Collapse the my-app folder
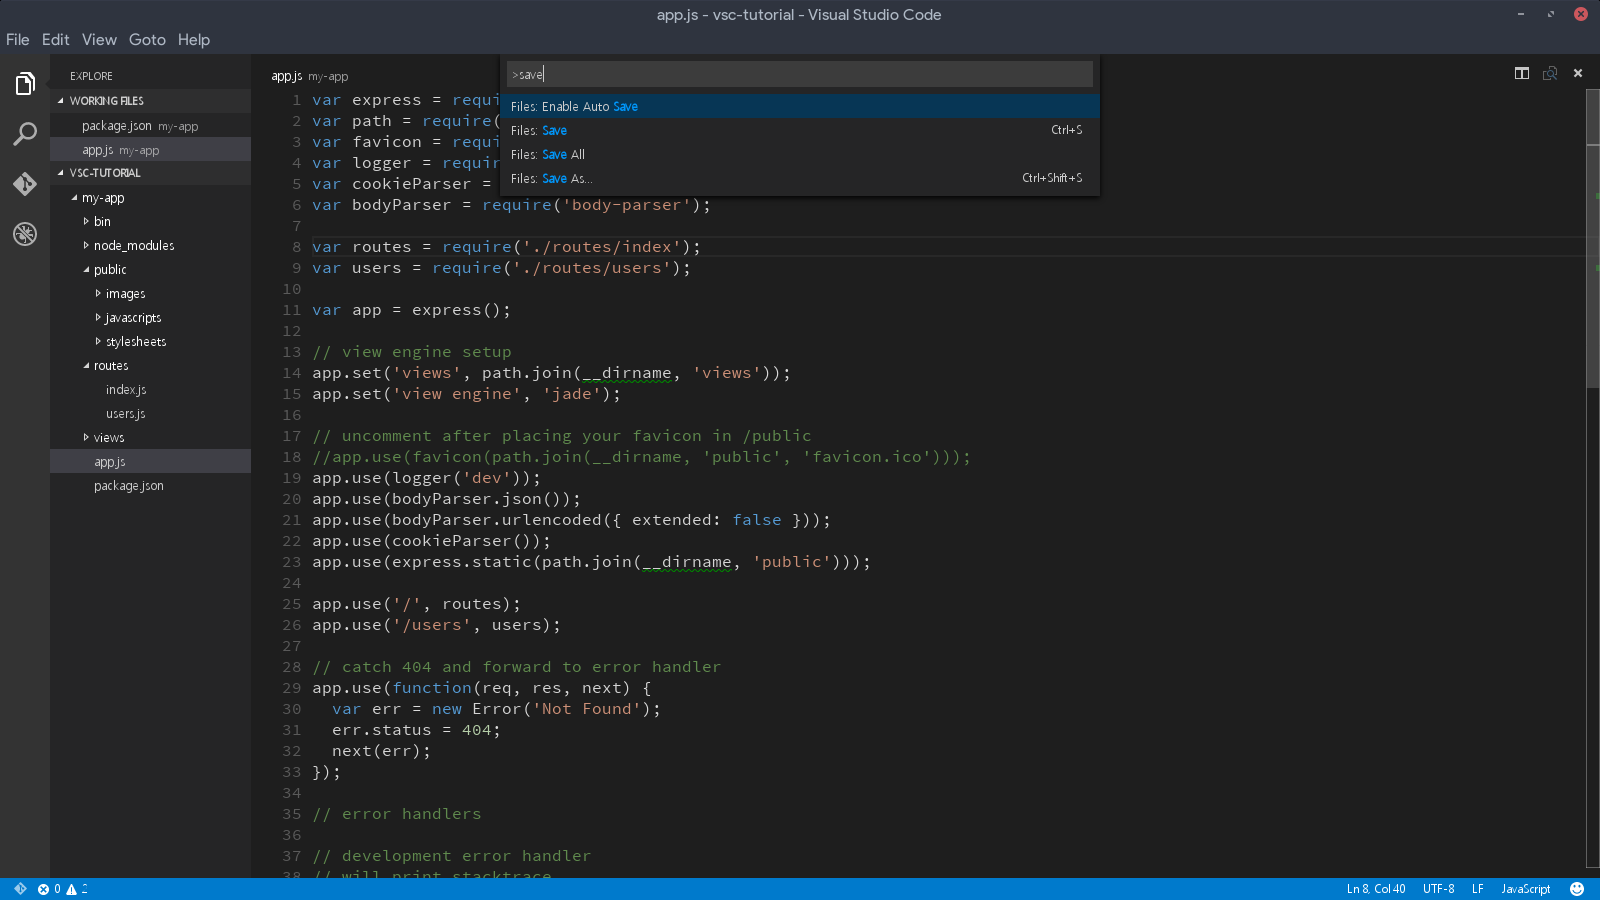 point(150,198)
